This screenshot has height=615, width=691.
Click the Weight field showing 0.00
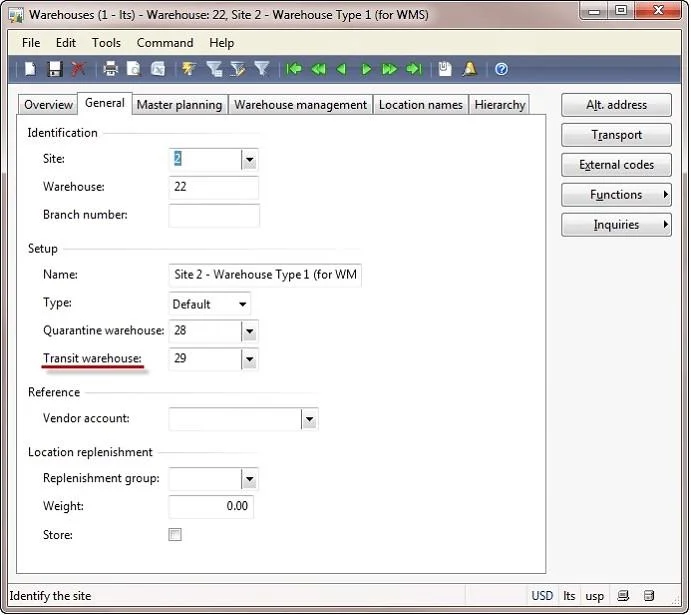[x=211, y=507]
